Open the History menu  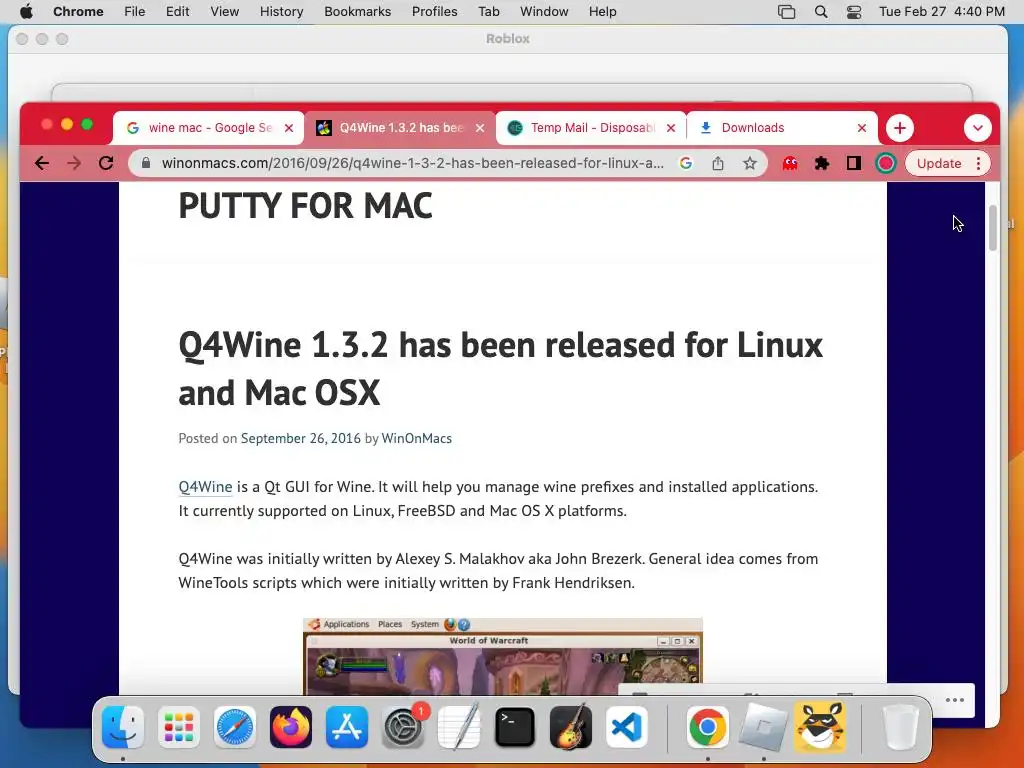click(281, 12)
